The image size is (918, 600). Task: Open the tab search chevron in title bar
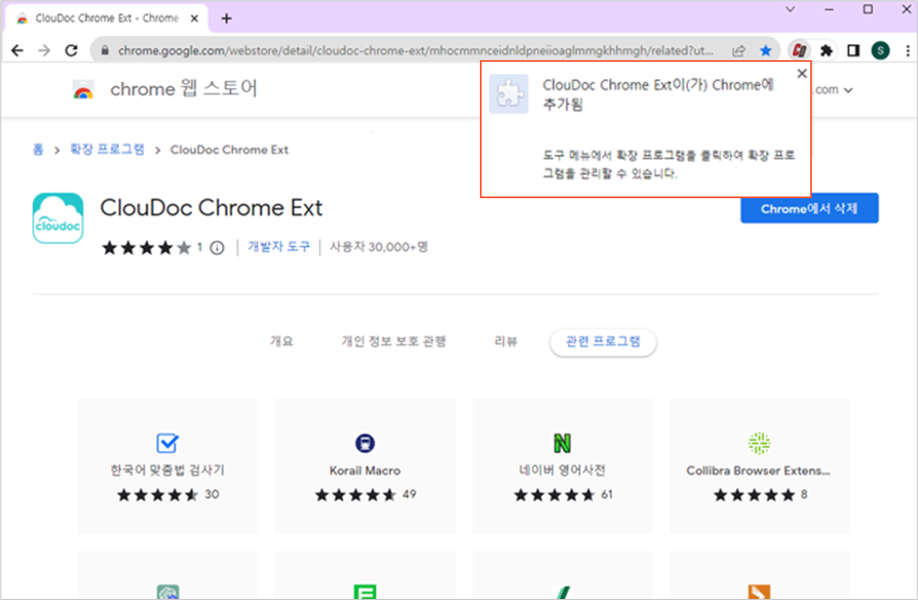(790, 9)
